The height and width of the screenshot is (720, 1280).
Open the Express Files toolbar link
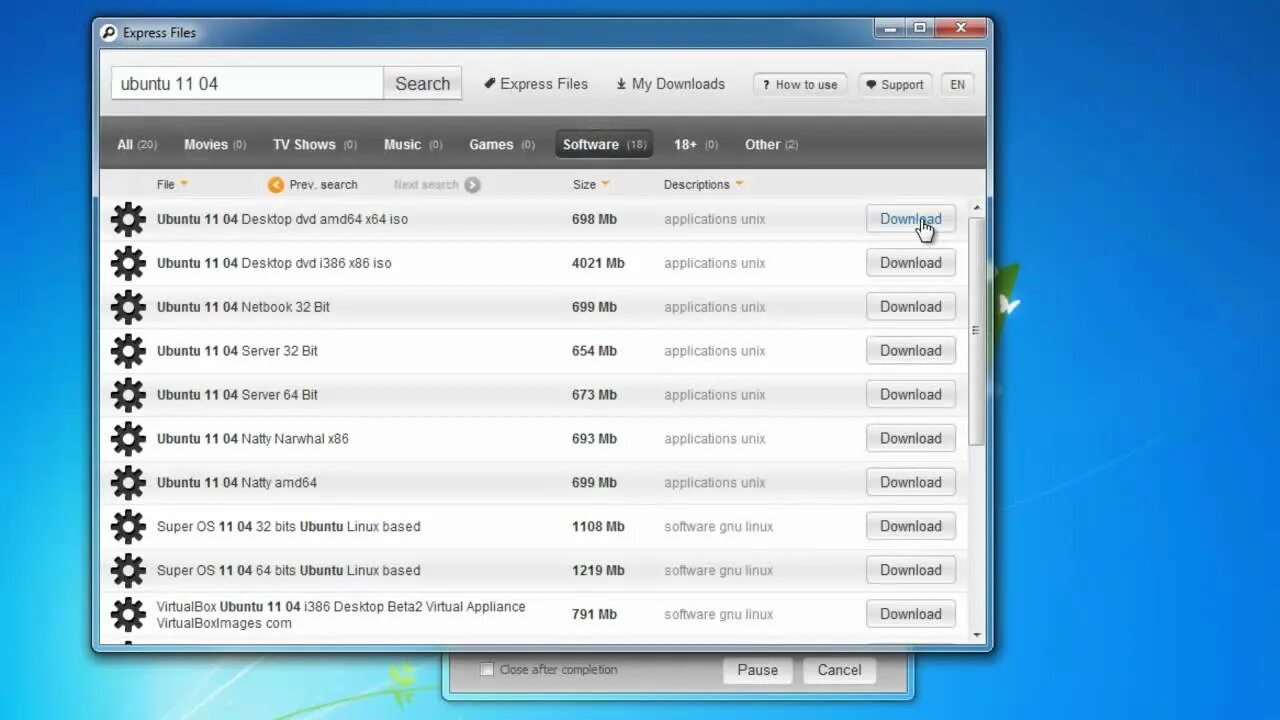pos(536,84)
